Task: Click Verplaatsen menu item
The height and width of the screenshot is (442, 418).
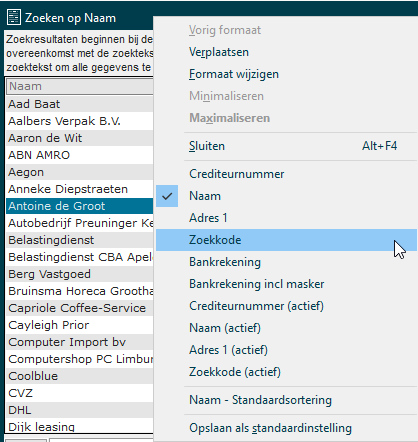Action: click(286, 52)
